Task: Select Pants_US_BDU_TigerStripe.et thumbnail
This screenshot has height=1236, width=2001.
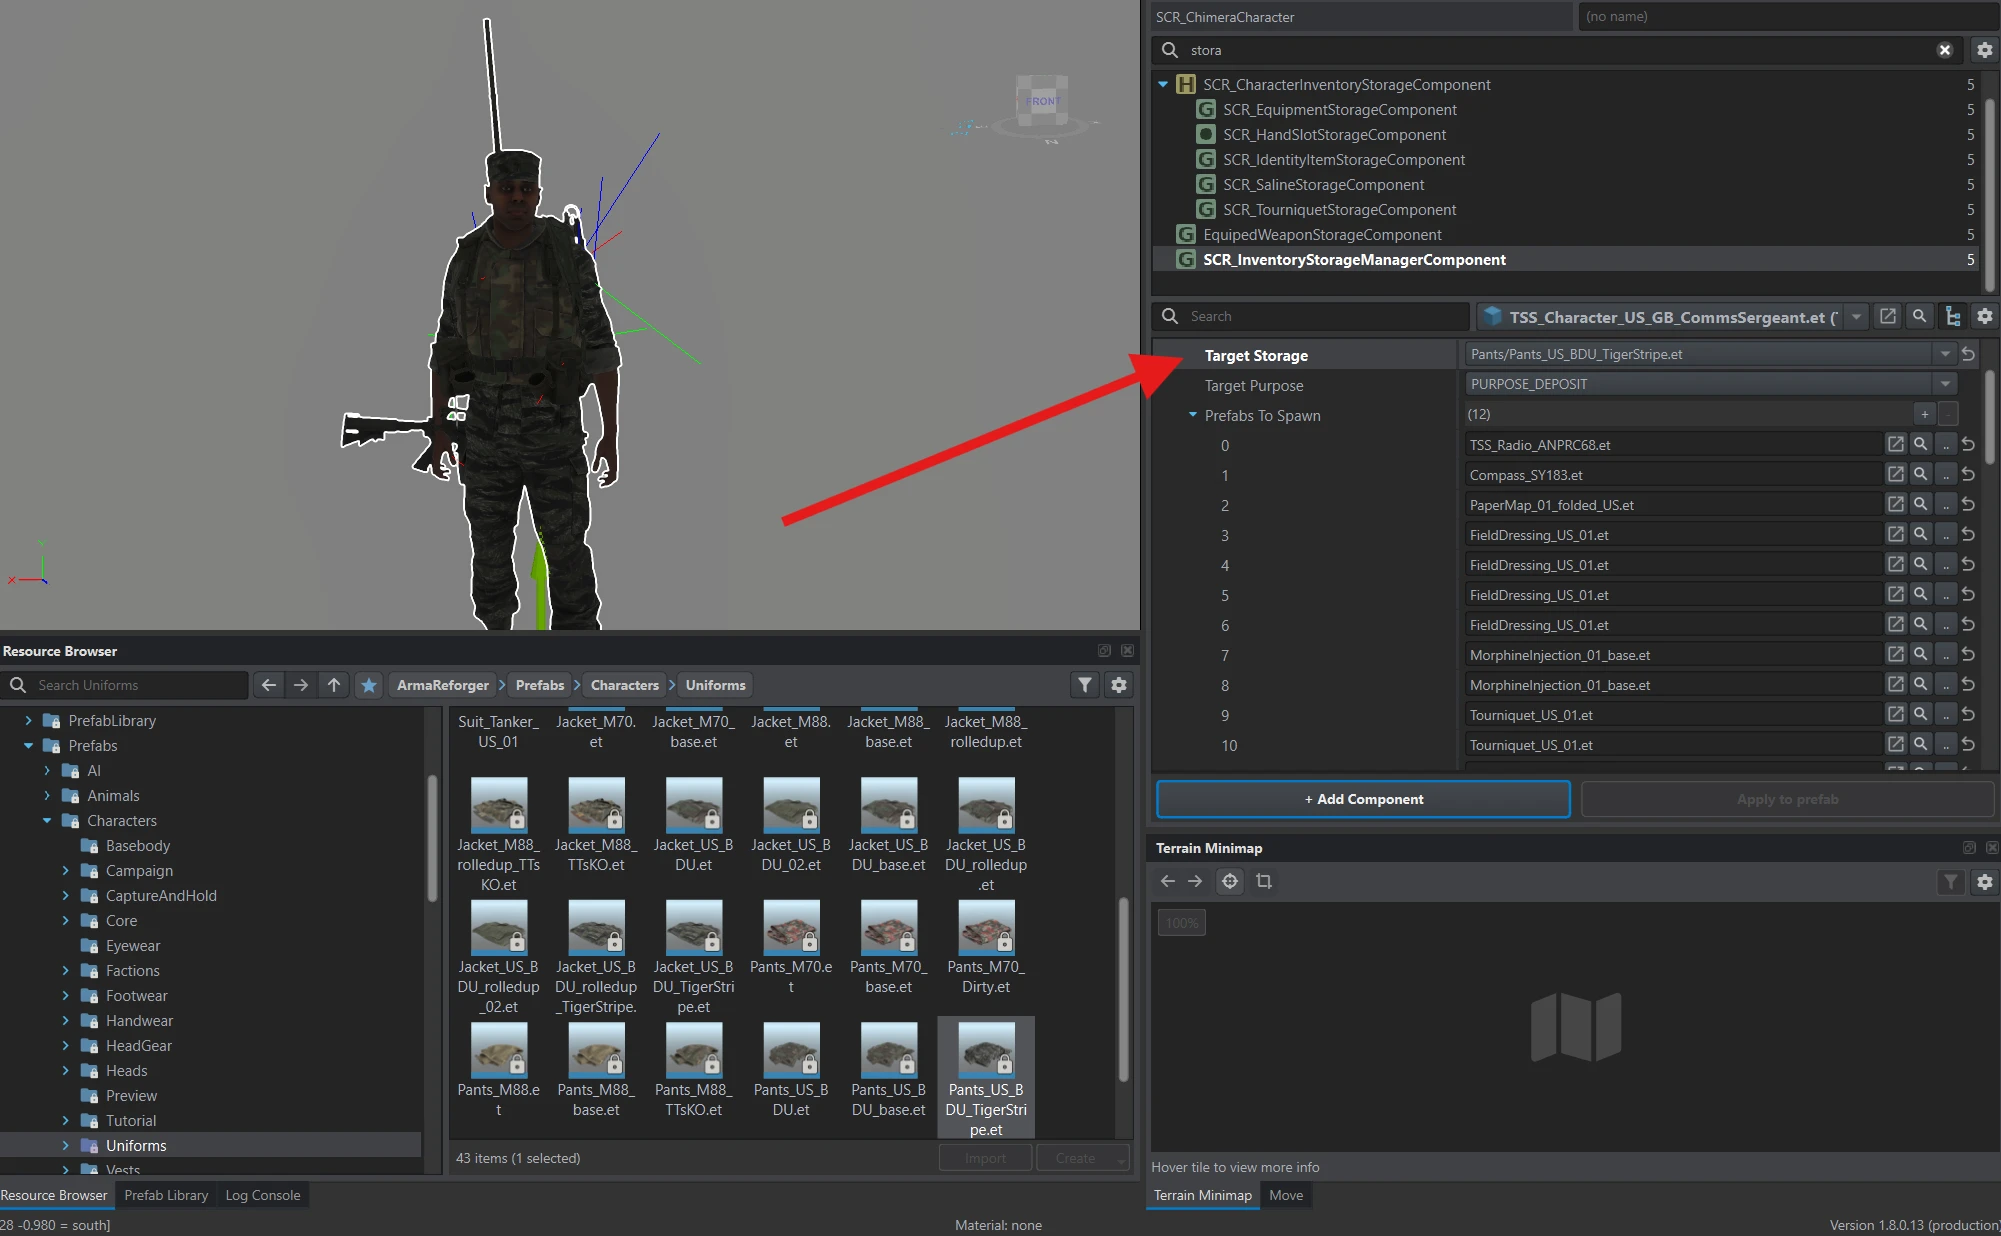Action: [986, 1078]
